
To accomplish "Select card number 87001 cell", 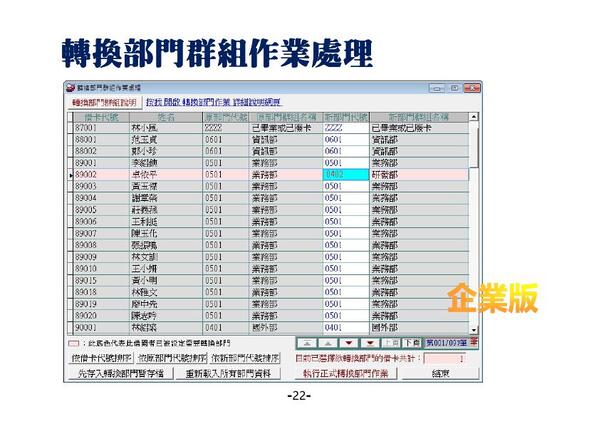I will pos(101,128).
